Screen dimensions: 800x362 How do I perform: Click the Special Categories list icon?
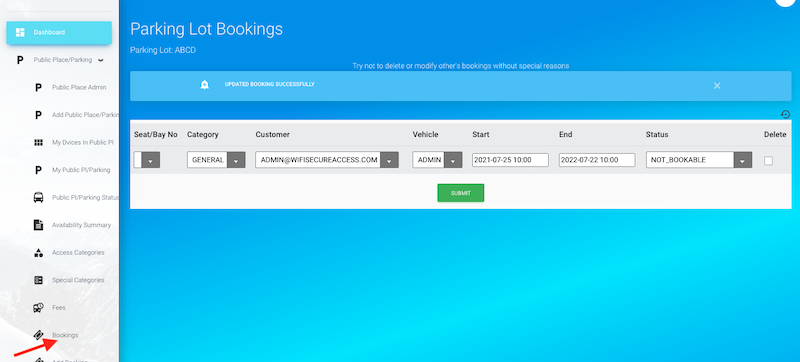pyautogui.click(x=38, y=280)
